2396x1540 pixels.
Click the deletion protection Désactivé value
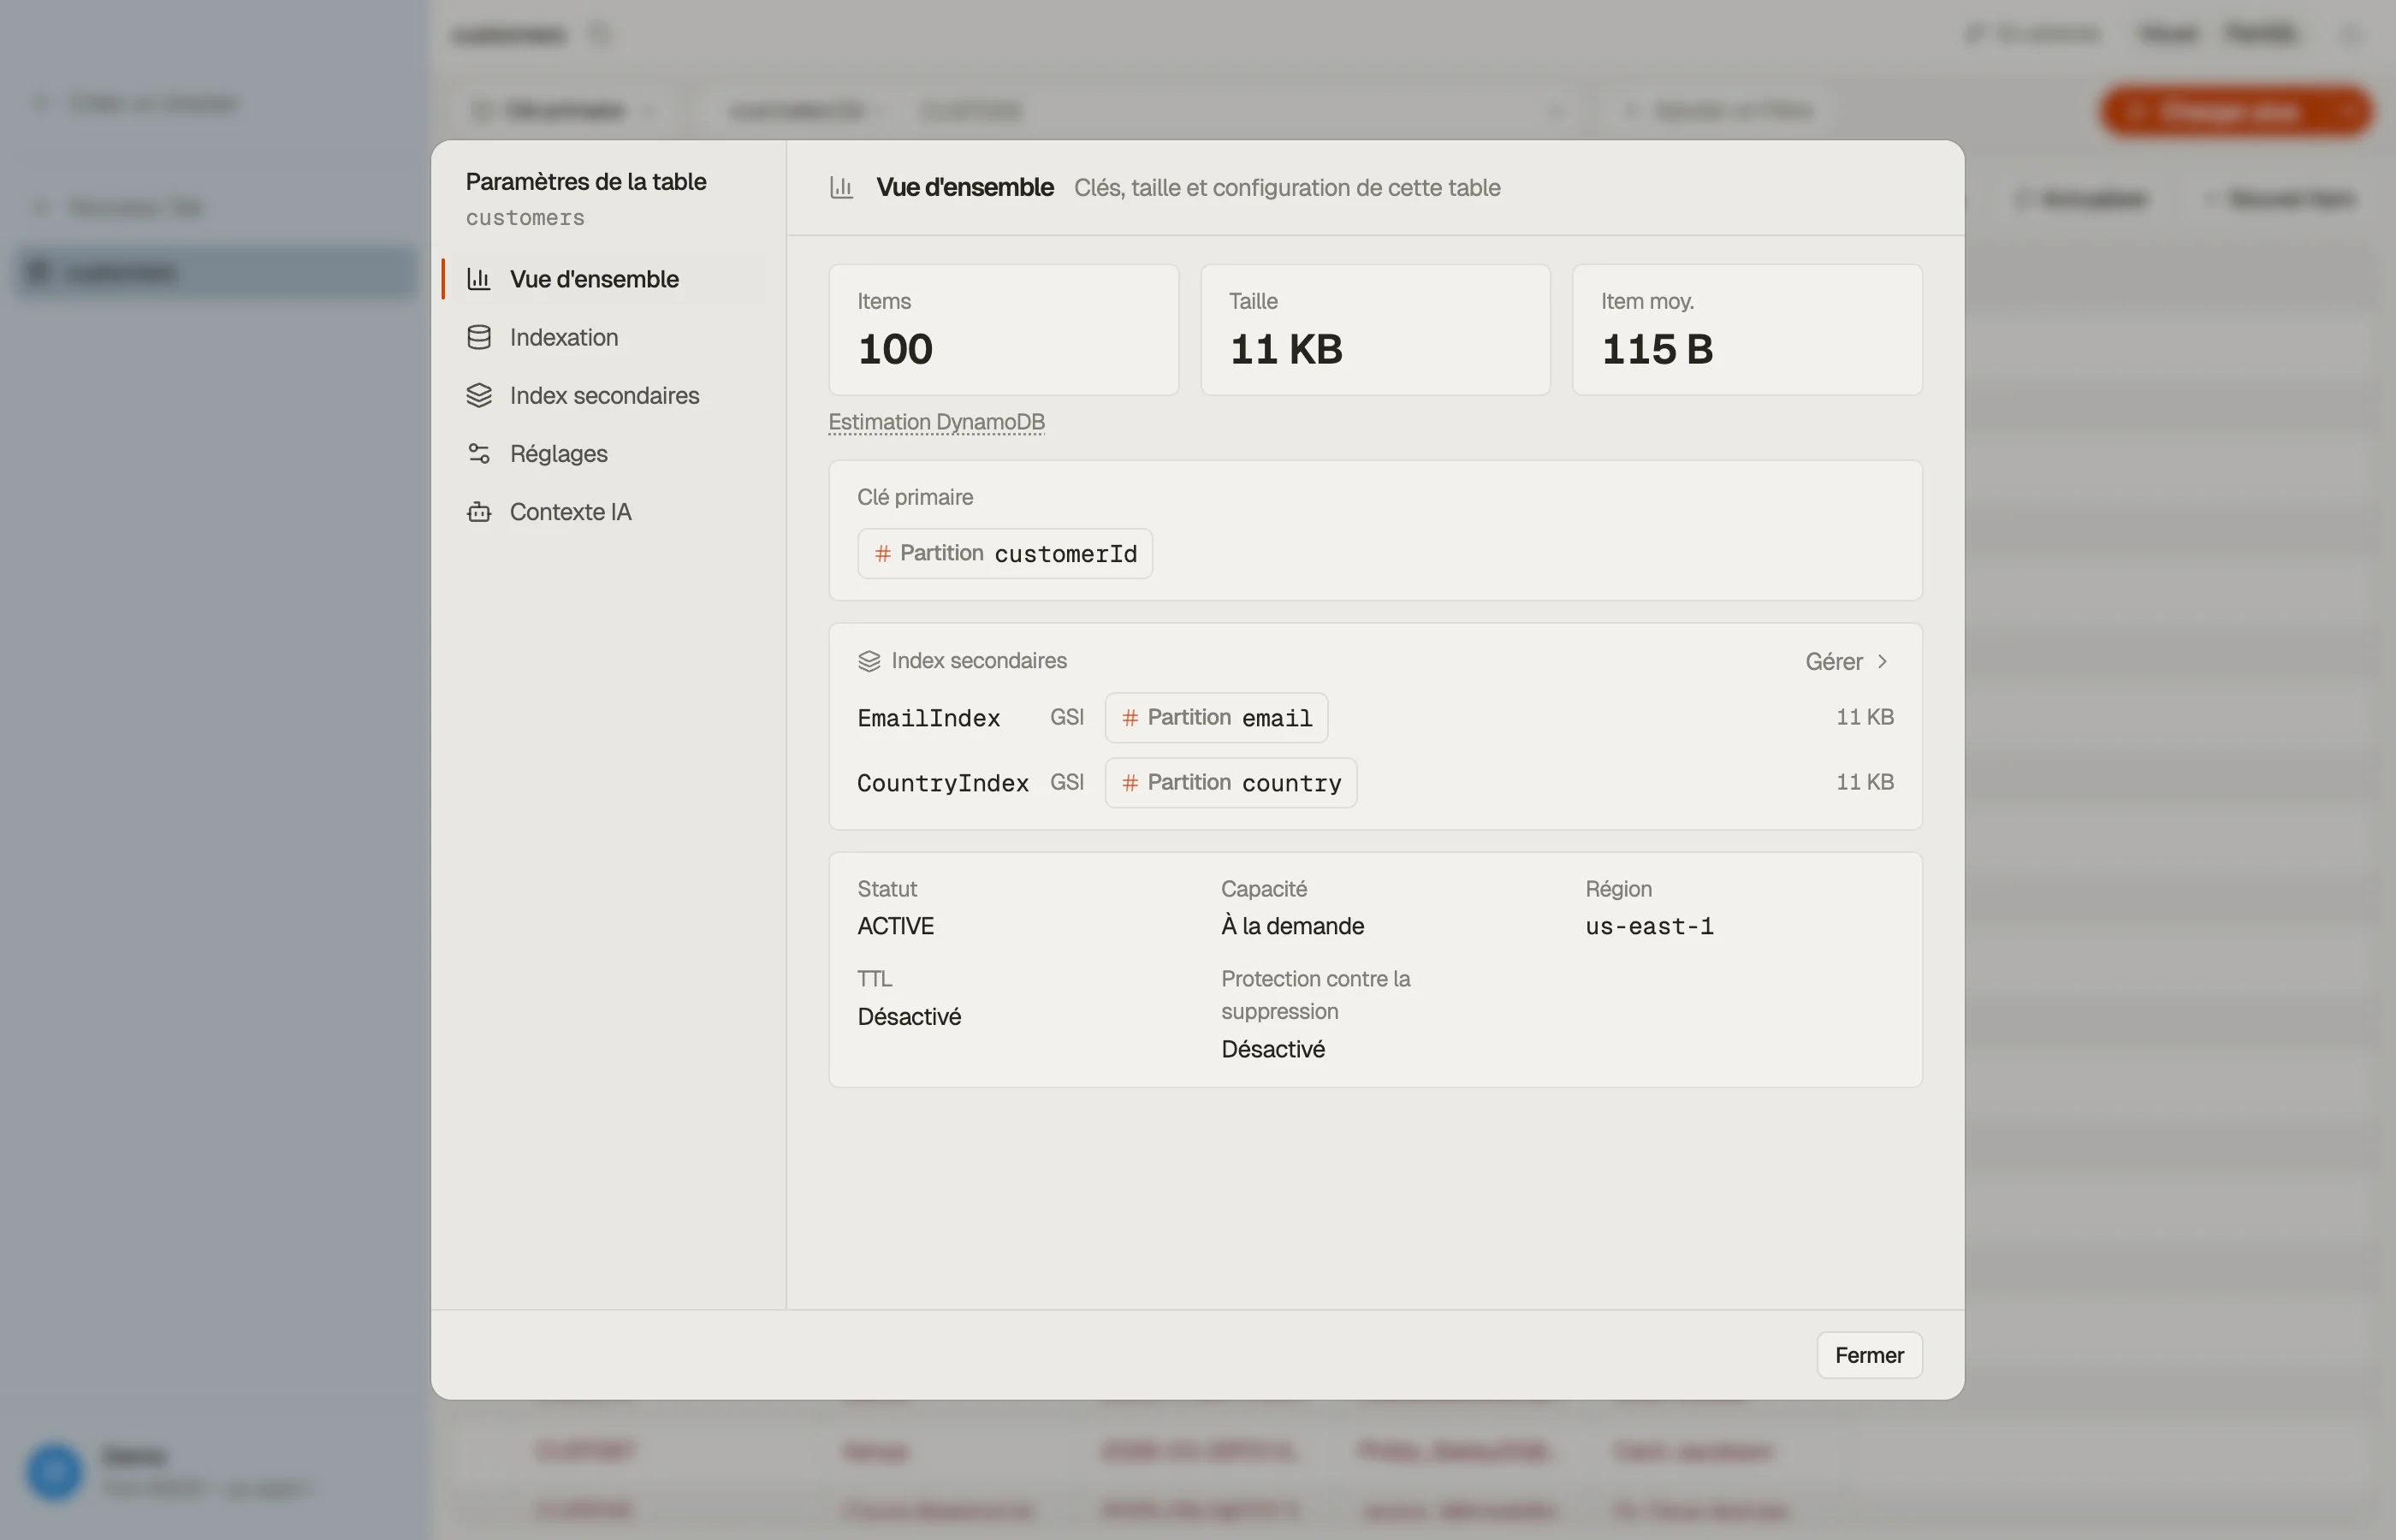pos(1273,1049)
